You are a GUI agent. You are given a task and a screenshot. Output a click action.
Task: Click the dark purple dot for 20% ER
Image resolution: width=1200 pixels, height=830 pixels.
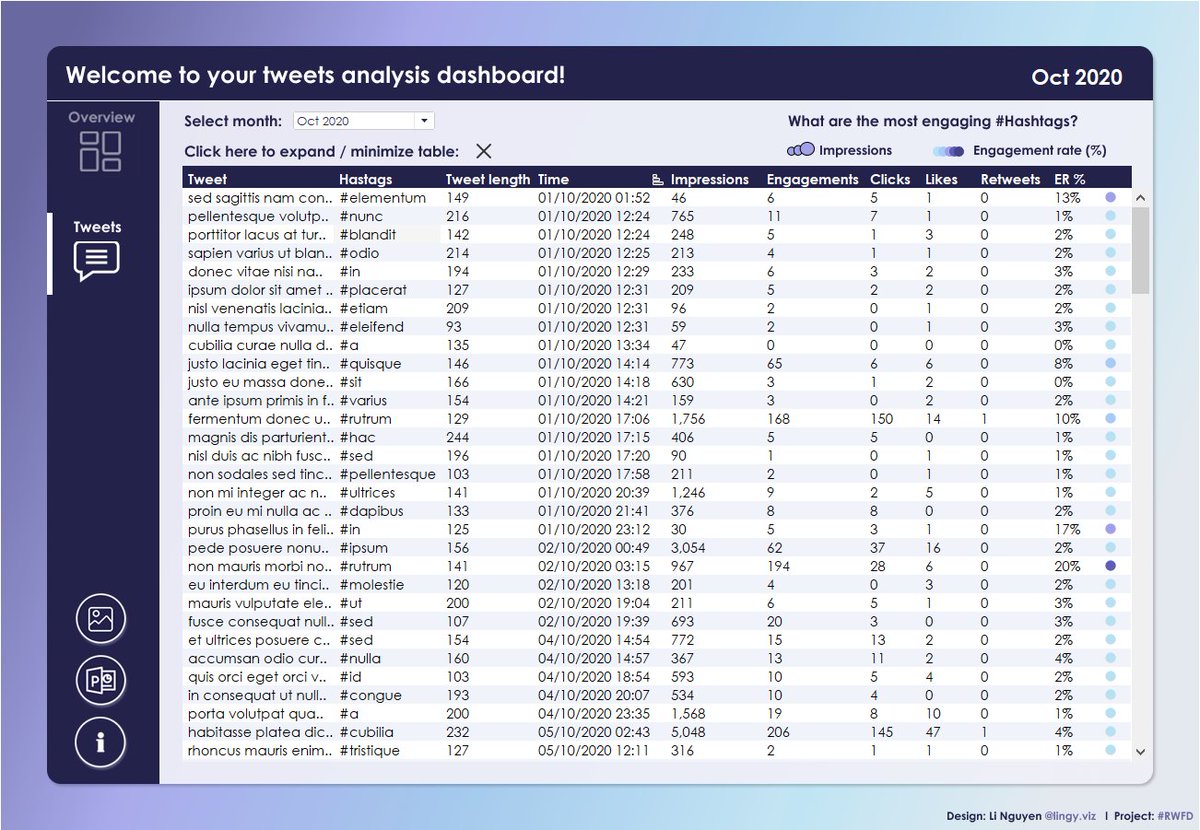click(x=1111, y=566)
